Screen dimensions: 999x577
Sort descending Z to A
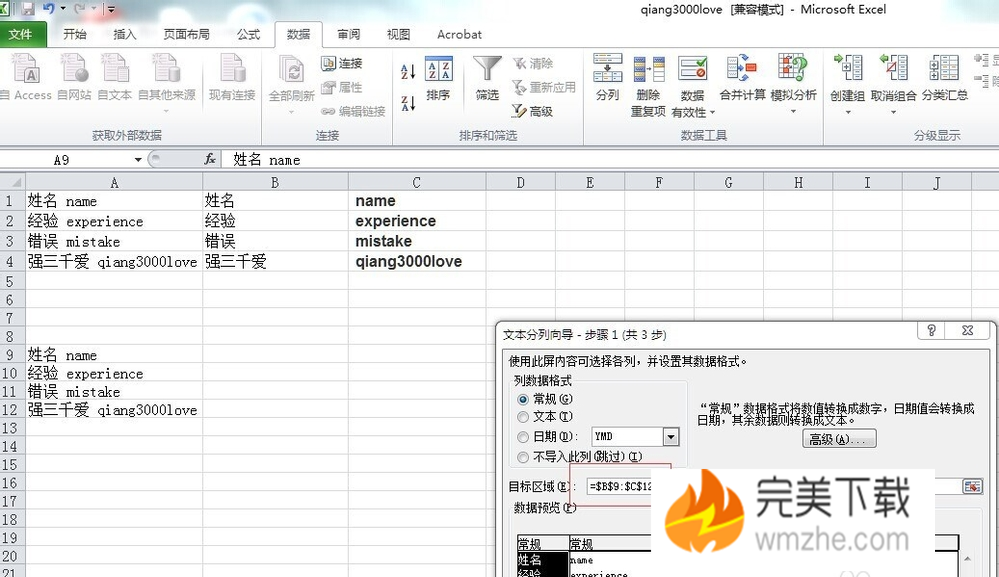pos(408,103)
